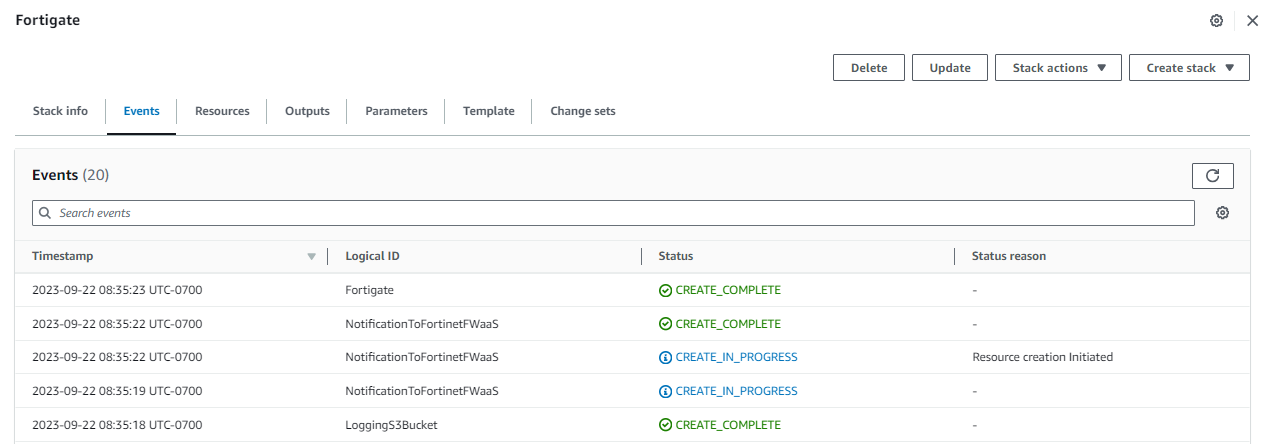Click the refresh events icon button
1268x444 pixels.
click(1212, 176)
